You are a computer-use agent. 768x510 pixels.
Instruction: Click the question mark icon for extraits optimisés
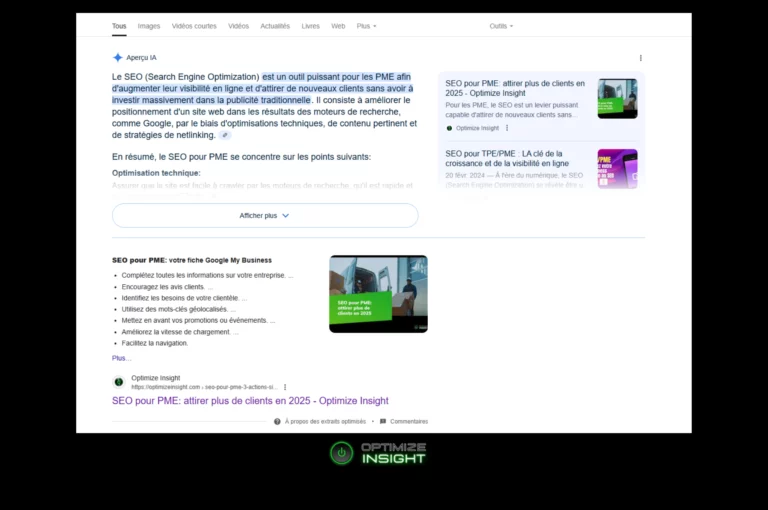277,421
